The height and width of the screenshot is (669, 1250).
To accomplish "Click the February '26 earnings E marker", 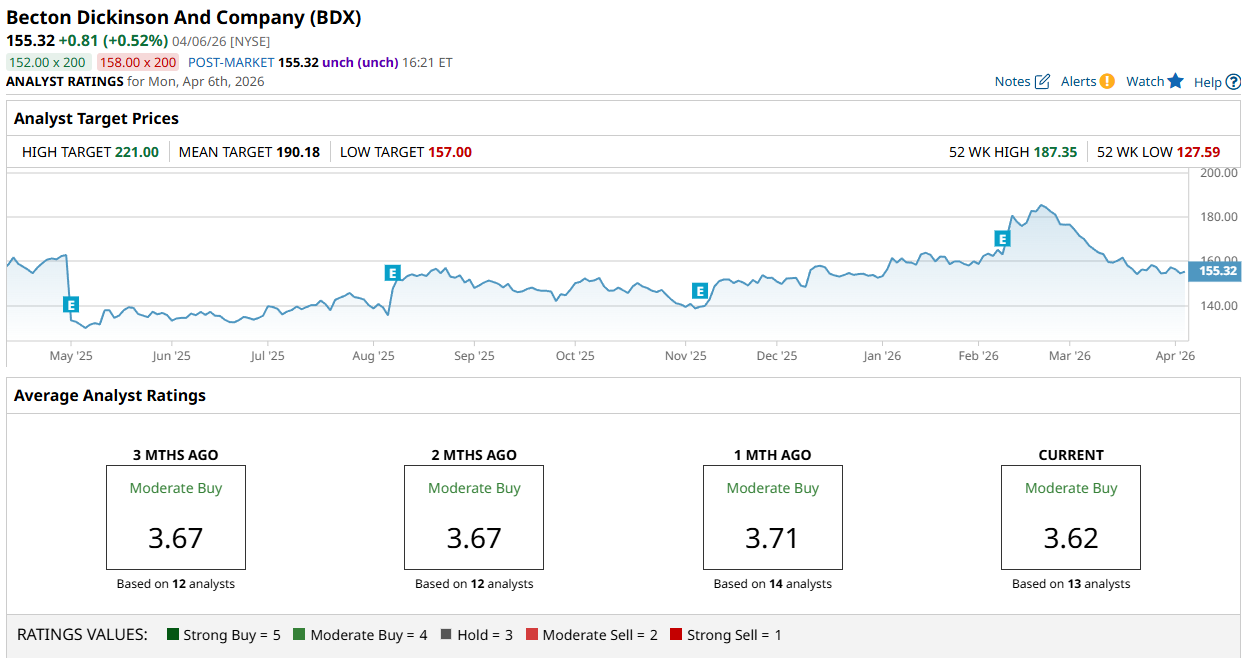I will click(1002, 238).
